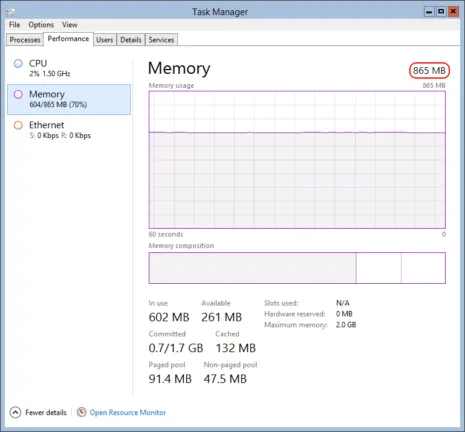Click the Memory composition bar
The image size is (465, 432).
(297, 268)
